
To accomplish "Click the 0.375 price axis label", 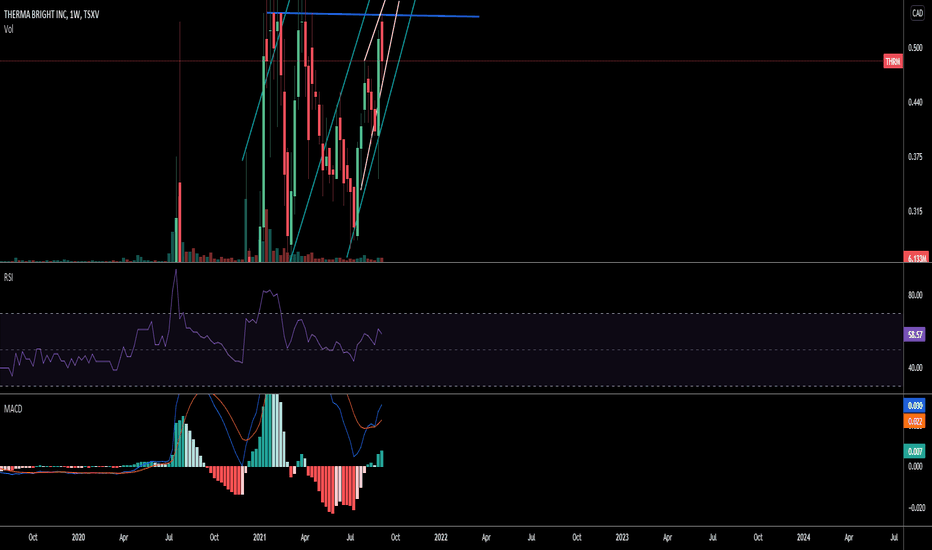I will pyautogui.click(x=915, y=157).
